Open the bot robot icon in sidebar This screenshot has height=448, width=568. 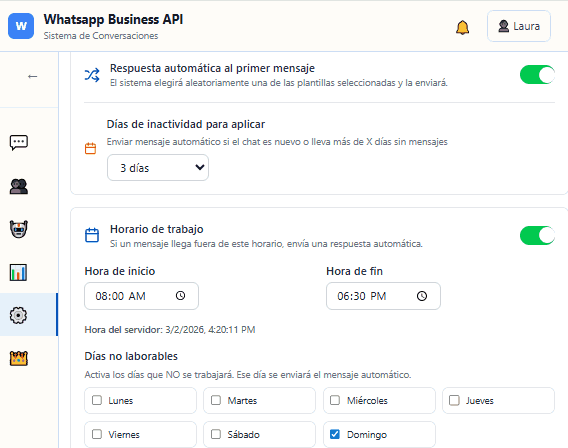[18, 229]
